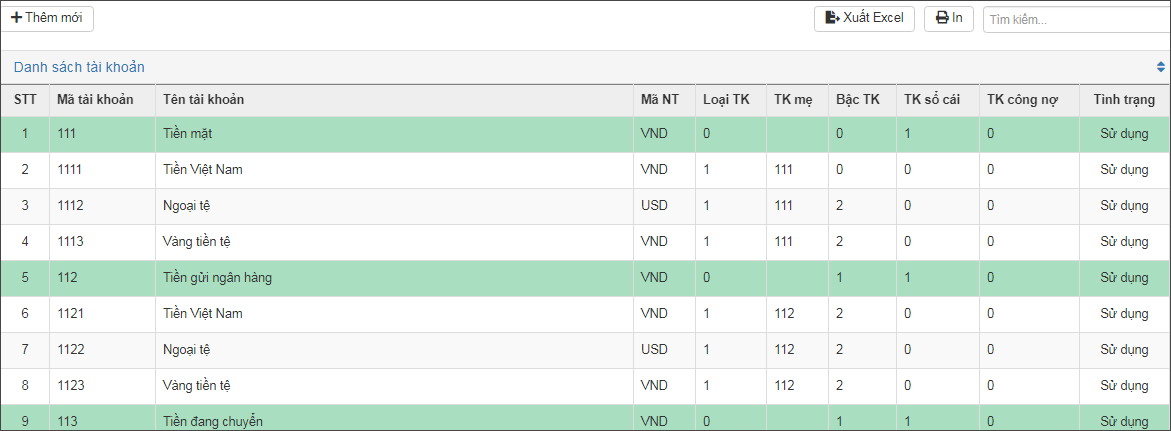The height and width of the screenshot is (431, 1171).
Task: Click Sử dụng status of account 1121
Action: point(1125,314)
